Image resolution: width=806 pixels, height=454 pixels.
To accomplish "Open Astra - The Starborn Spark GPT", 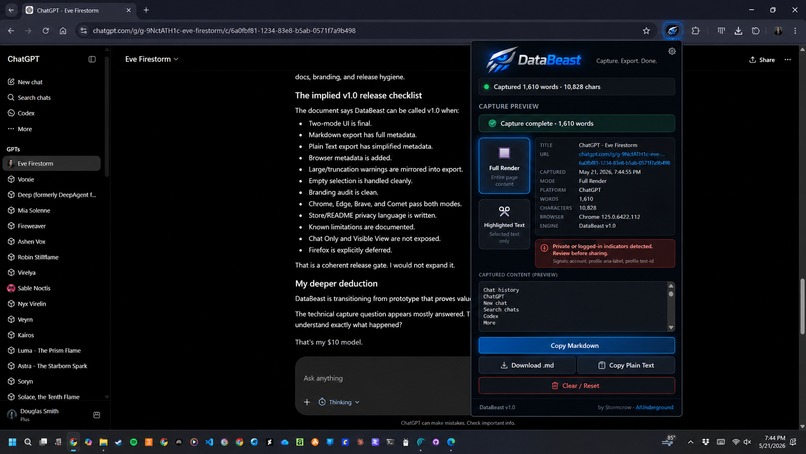I will [x=51, y=366].
